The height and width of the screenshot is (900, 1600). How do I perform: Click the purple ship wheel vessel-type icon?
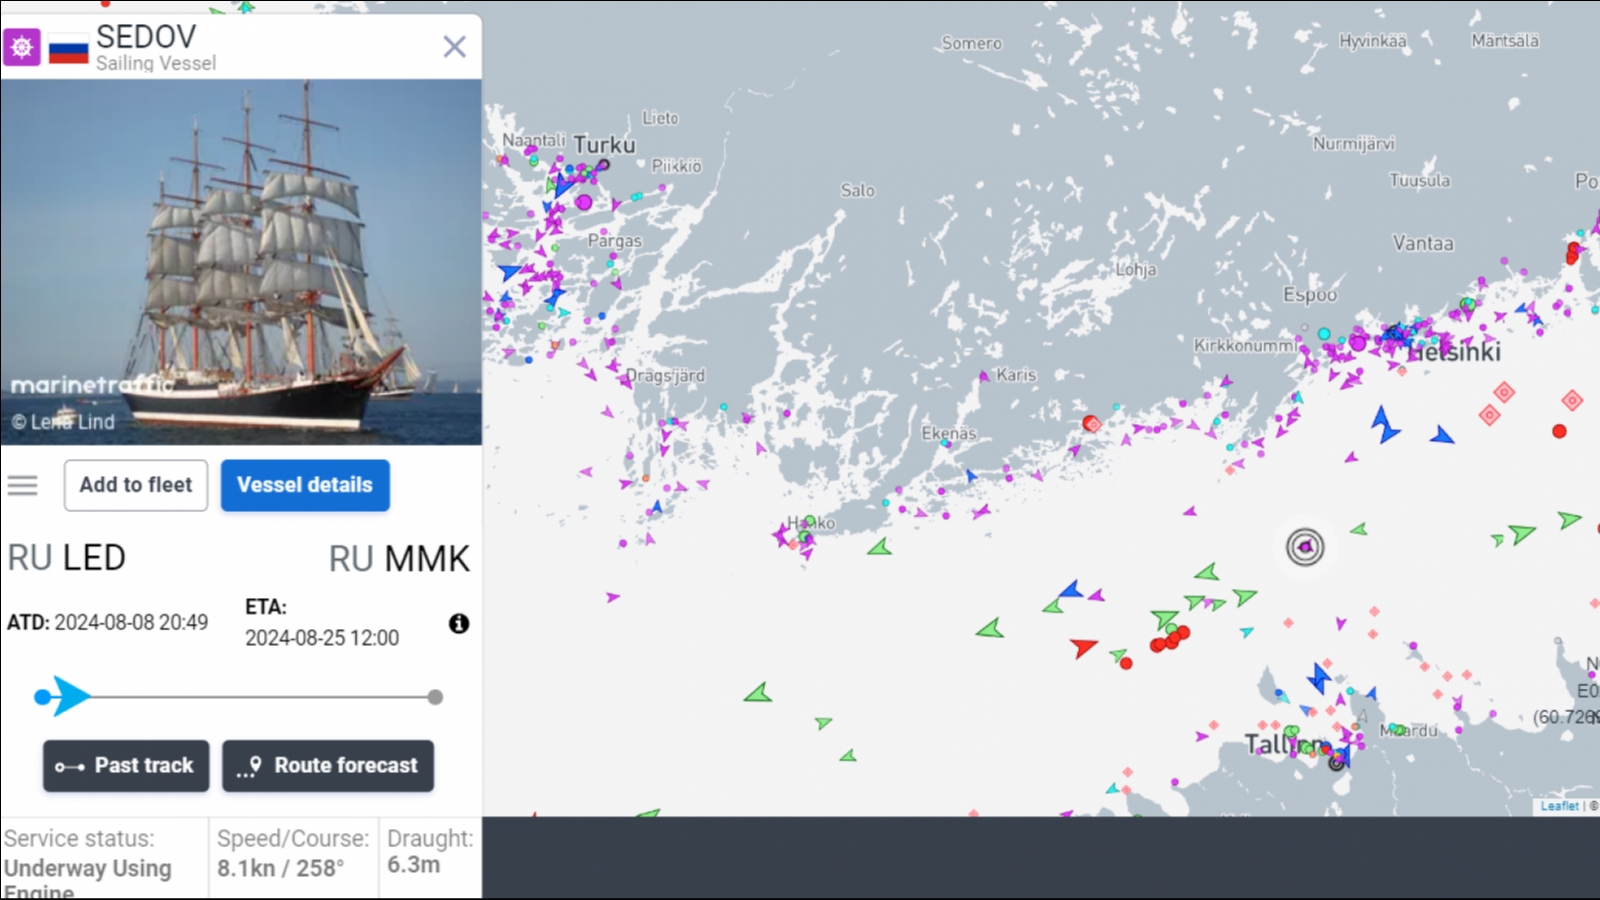(x=21, y=47)
